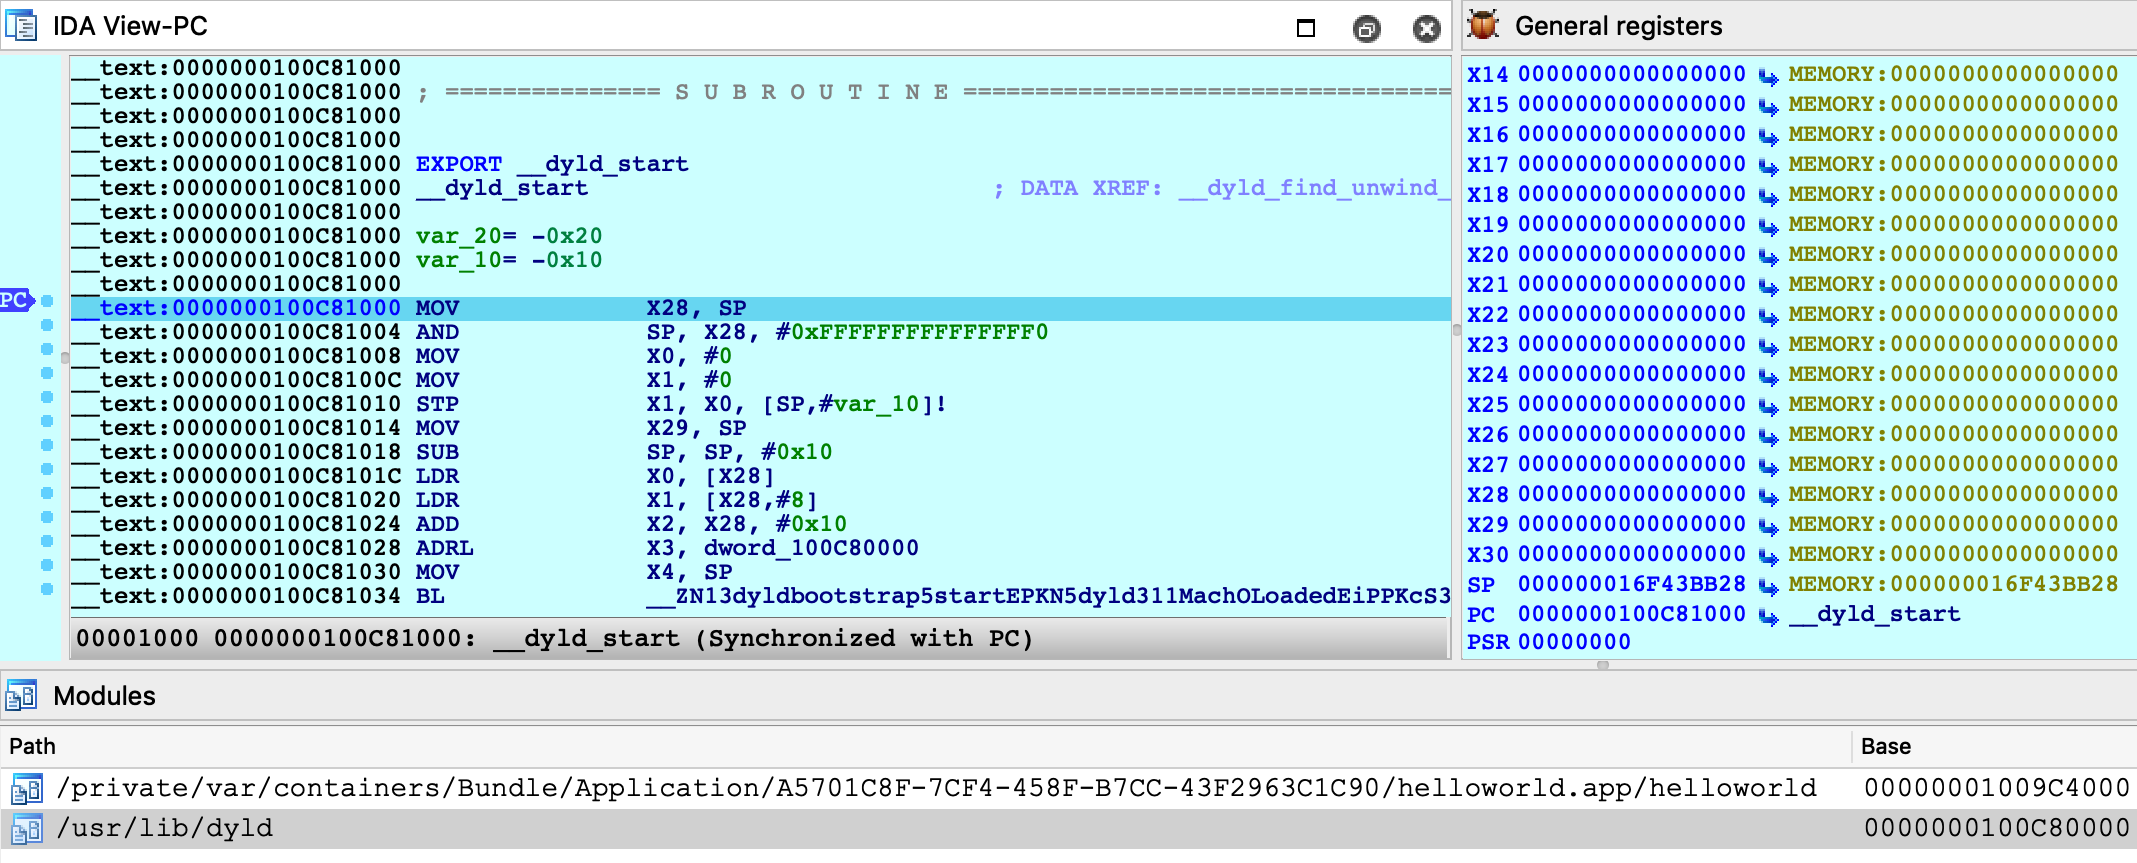Click the IDA View-PC panel icon
This screenshot has height=863, width=2137.
(21, 25)
